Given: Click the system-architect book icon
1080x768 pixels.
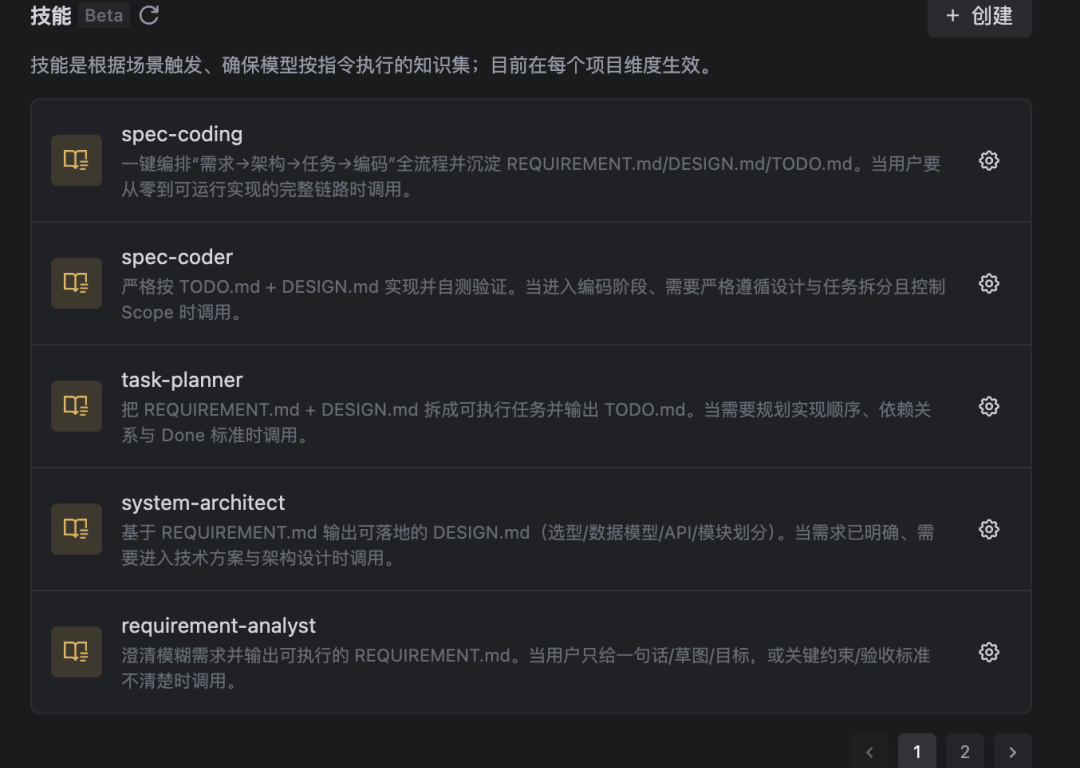Looking at the screenshot, I should click(x=76, y=529).
